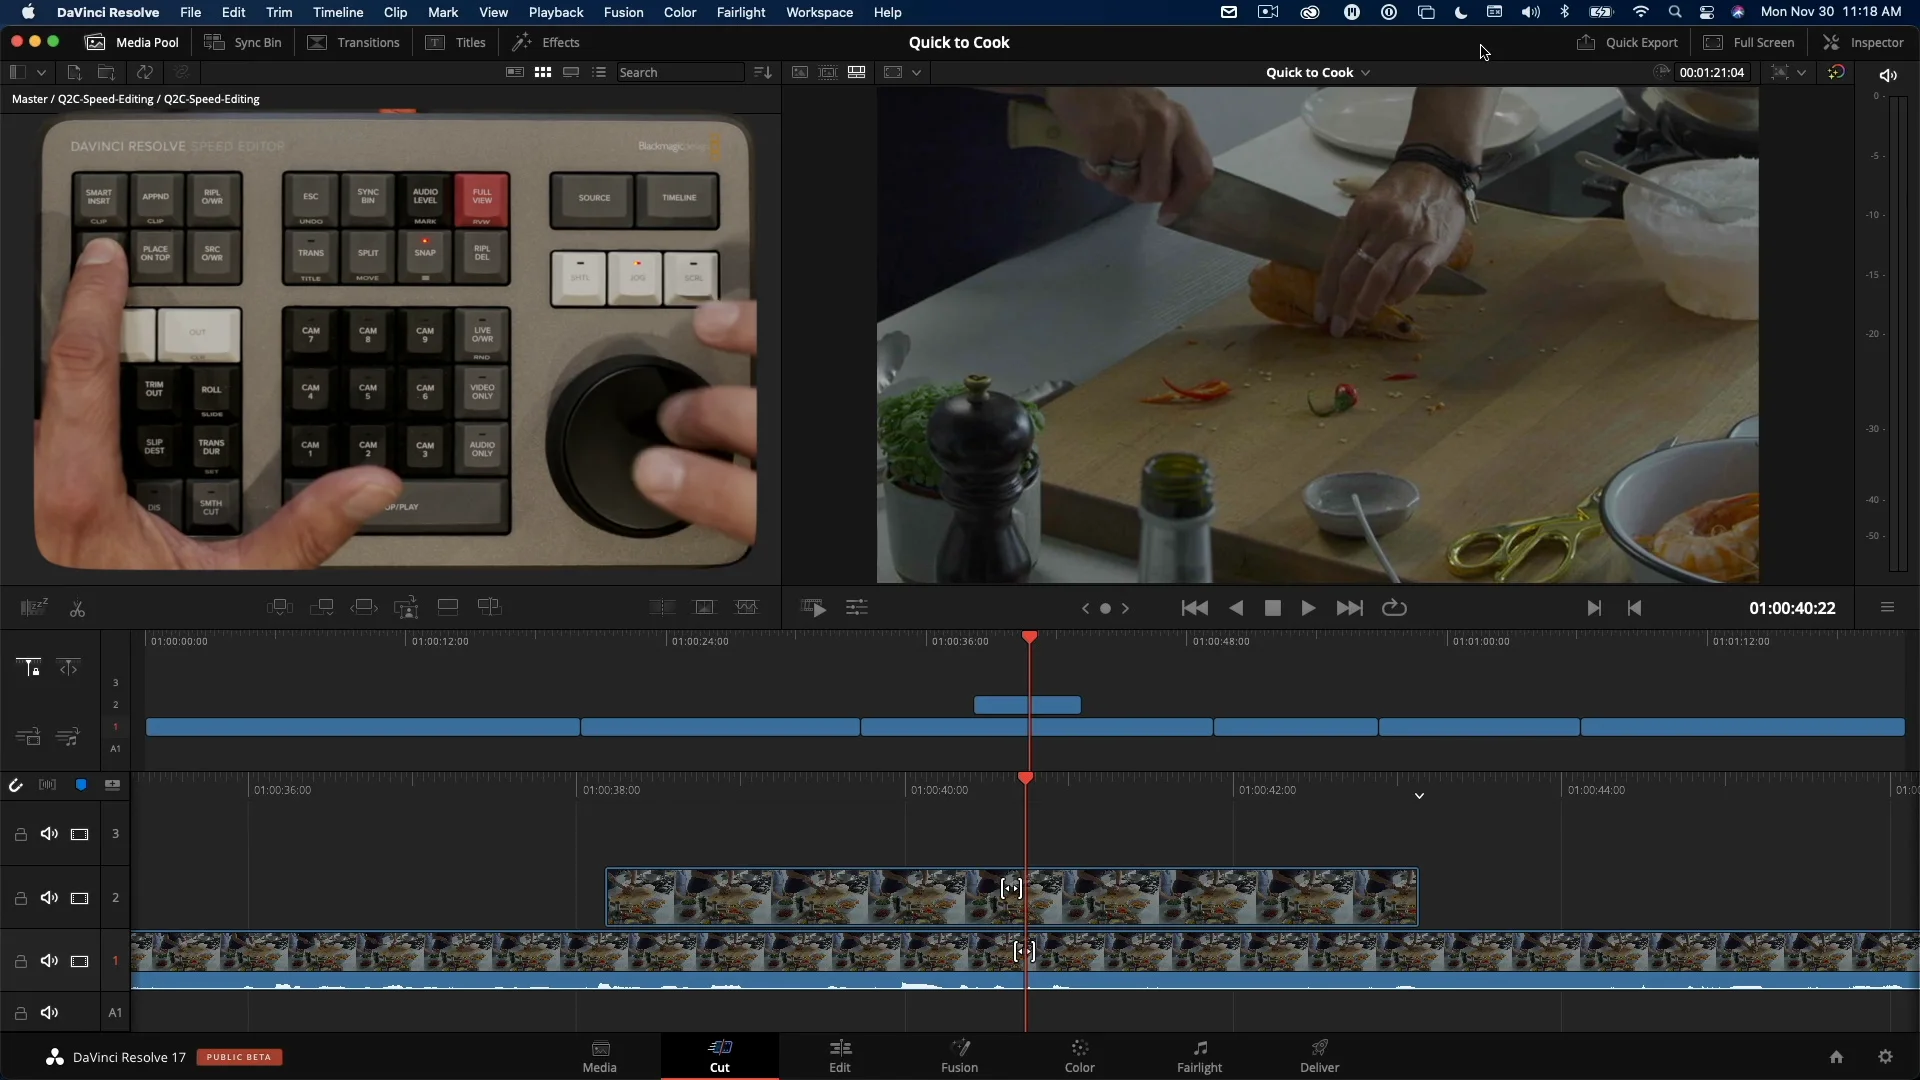Image resolution: width=1920 pixels, height=1080 pixels.
Task: Open the Effects panel
Action: coord(546,42)
